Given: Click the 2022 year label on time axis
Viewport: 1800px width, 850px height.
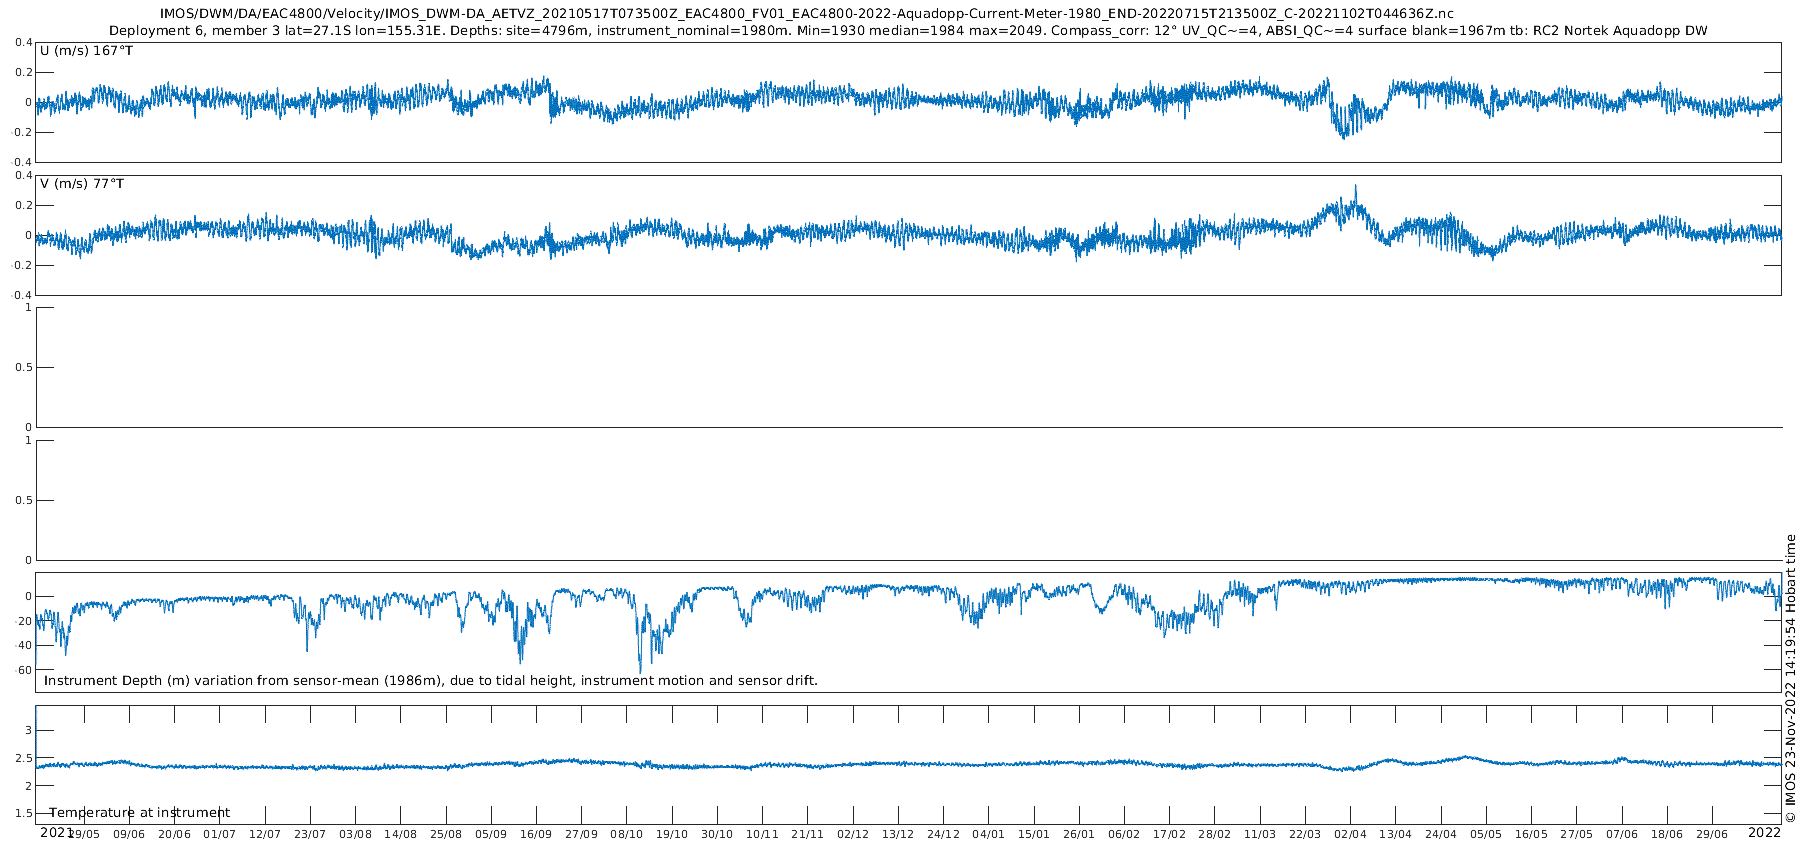Looking at the screenshot, I should [x=1764, y=832].
